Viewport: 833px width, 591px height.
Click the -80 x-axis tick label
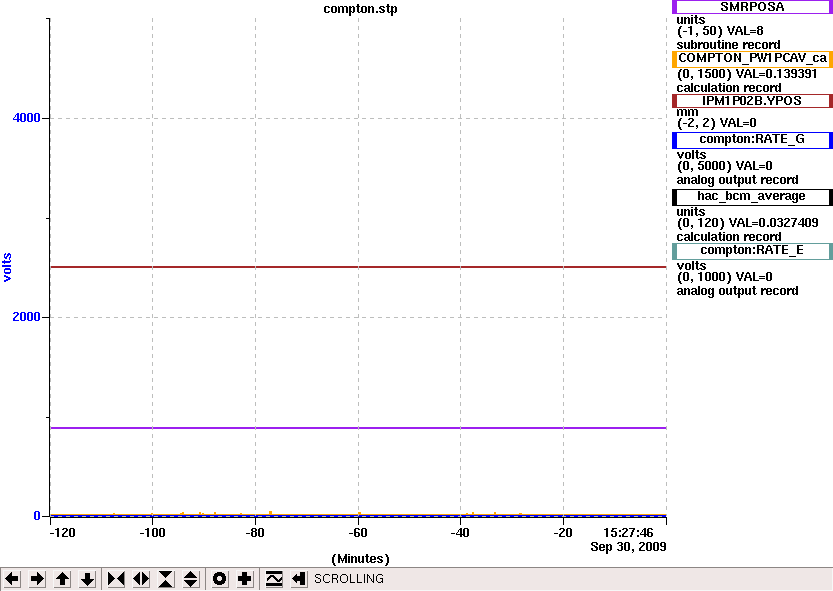(255, 533)
